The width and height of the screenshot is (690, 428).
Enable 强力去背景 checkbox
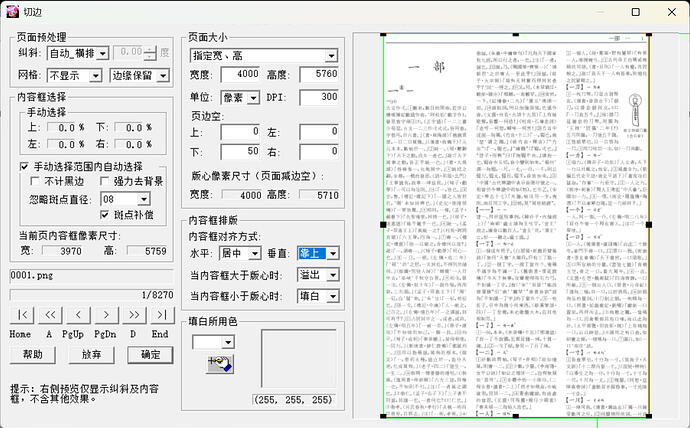point(104,181)
